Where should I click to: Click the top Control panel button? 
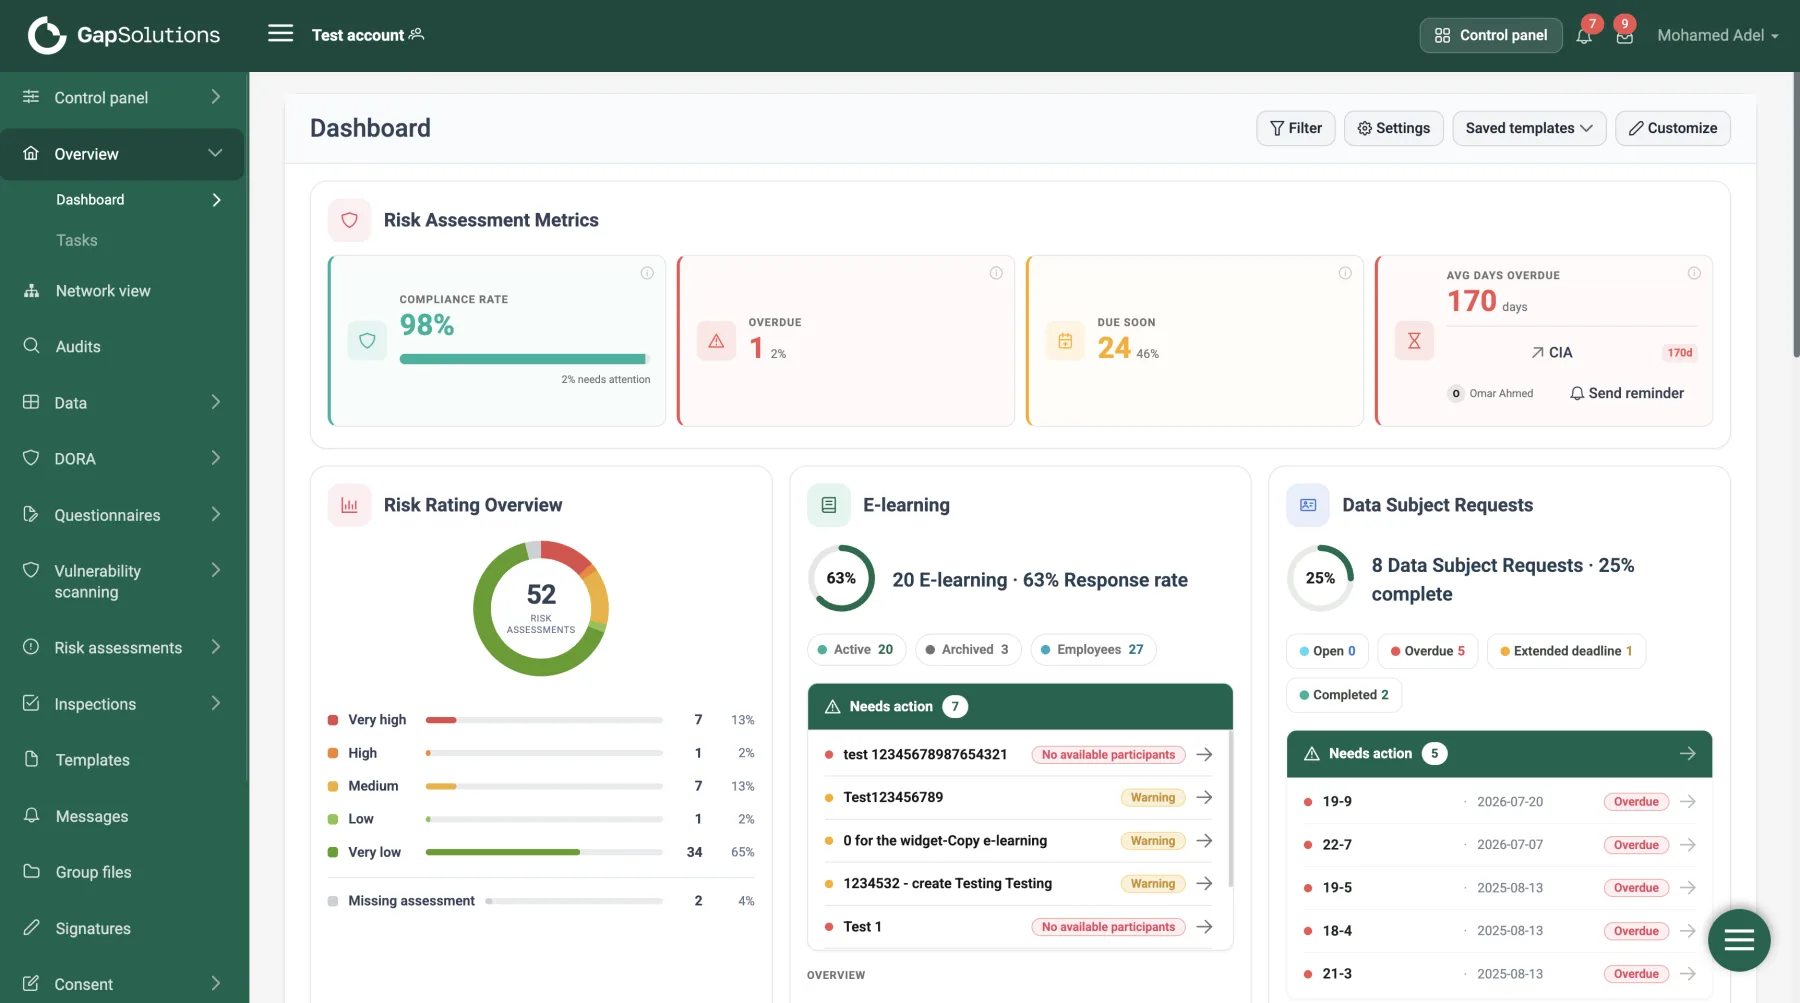[1491, 35]
